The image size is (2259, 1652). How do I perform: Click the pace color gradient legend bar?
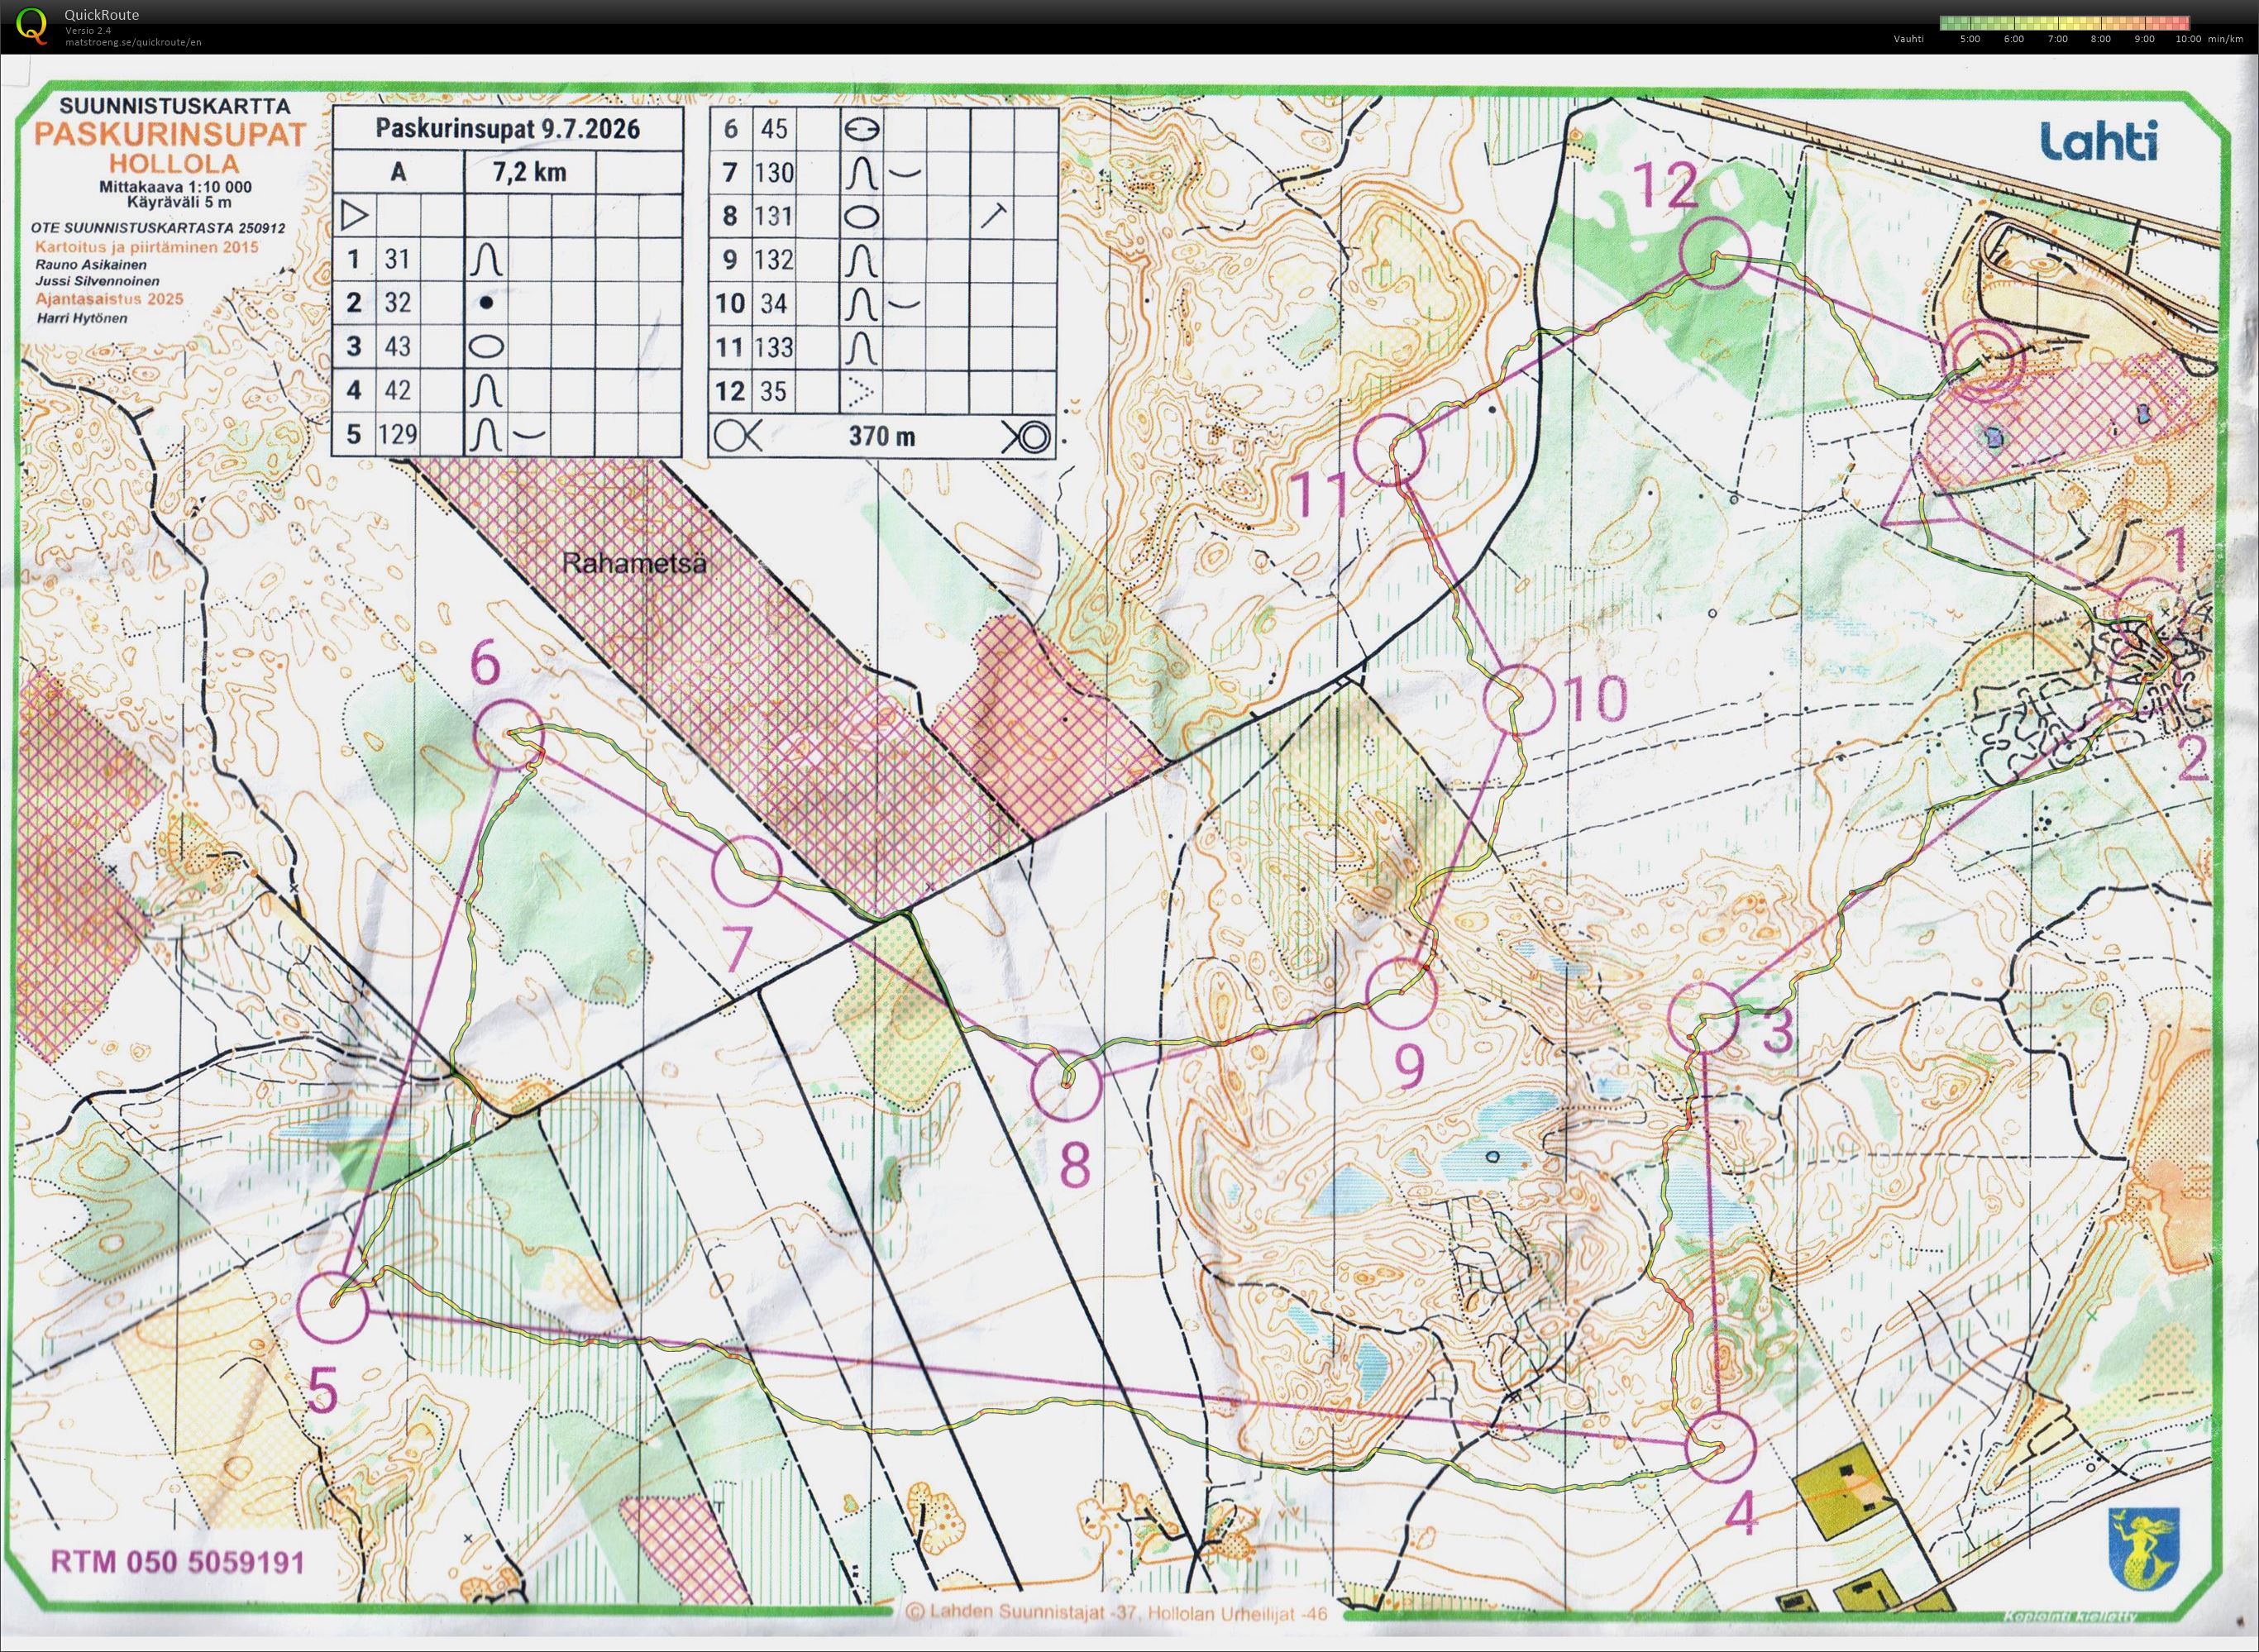2065,22
